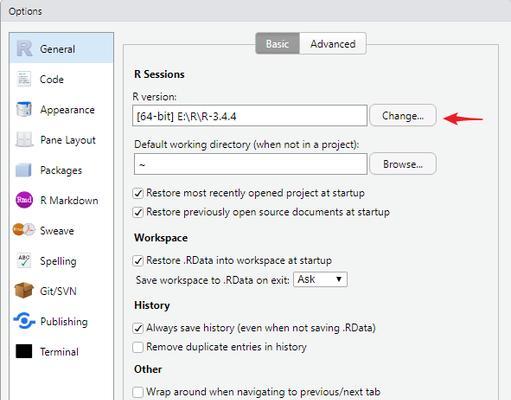
Task: Select the Packages box icon
Action: point(24,170)
